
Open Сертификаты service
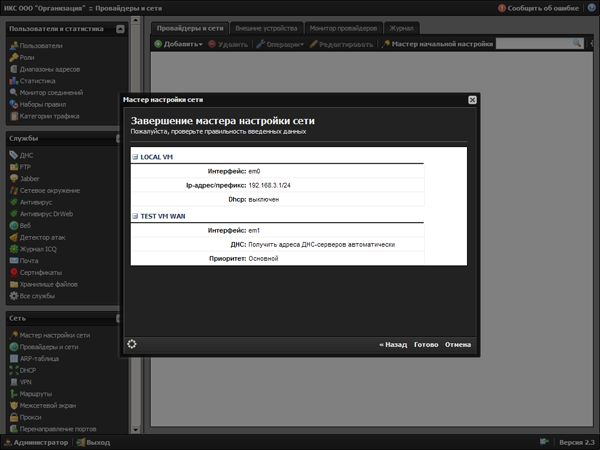[36, 272]
